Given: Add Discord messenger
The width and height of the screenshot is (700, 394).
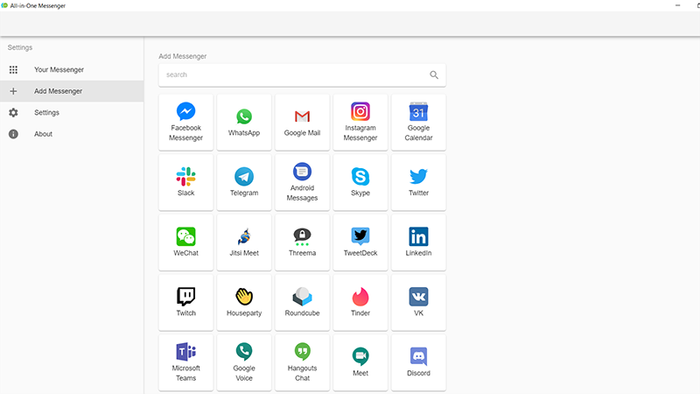Looking at the screenshot, I should pyautogui.click(x=418, y=362).
